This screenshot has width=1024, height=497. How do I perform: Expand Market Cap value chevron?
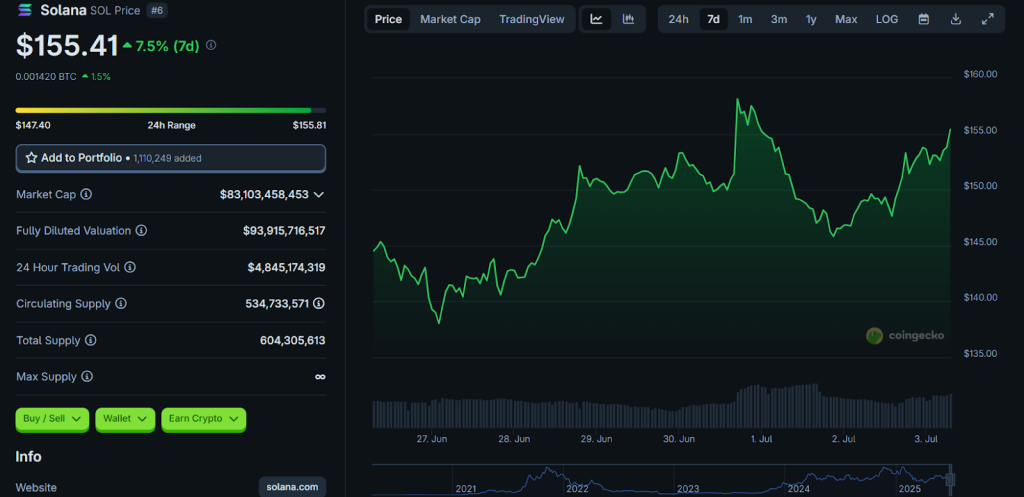[319, 195]
